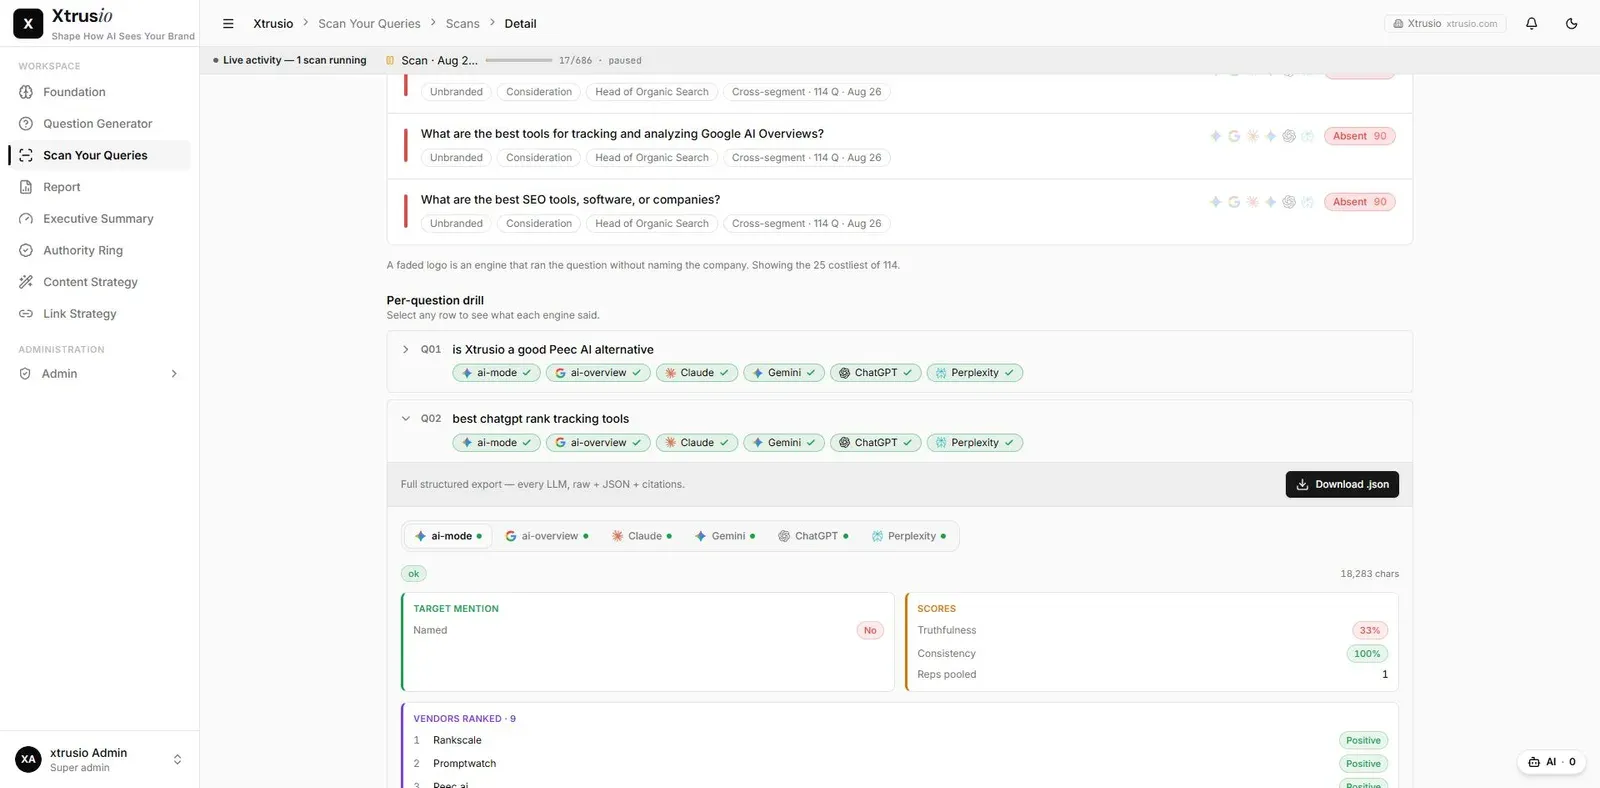This screenshot has height=788, width=1600.
Task: Go to Link Strategy
Action: pos(99,314)
